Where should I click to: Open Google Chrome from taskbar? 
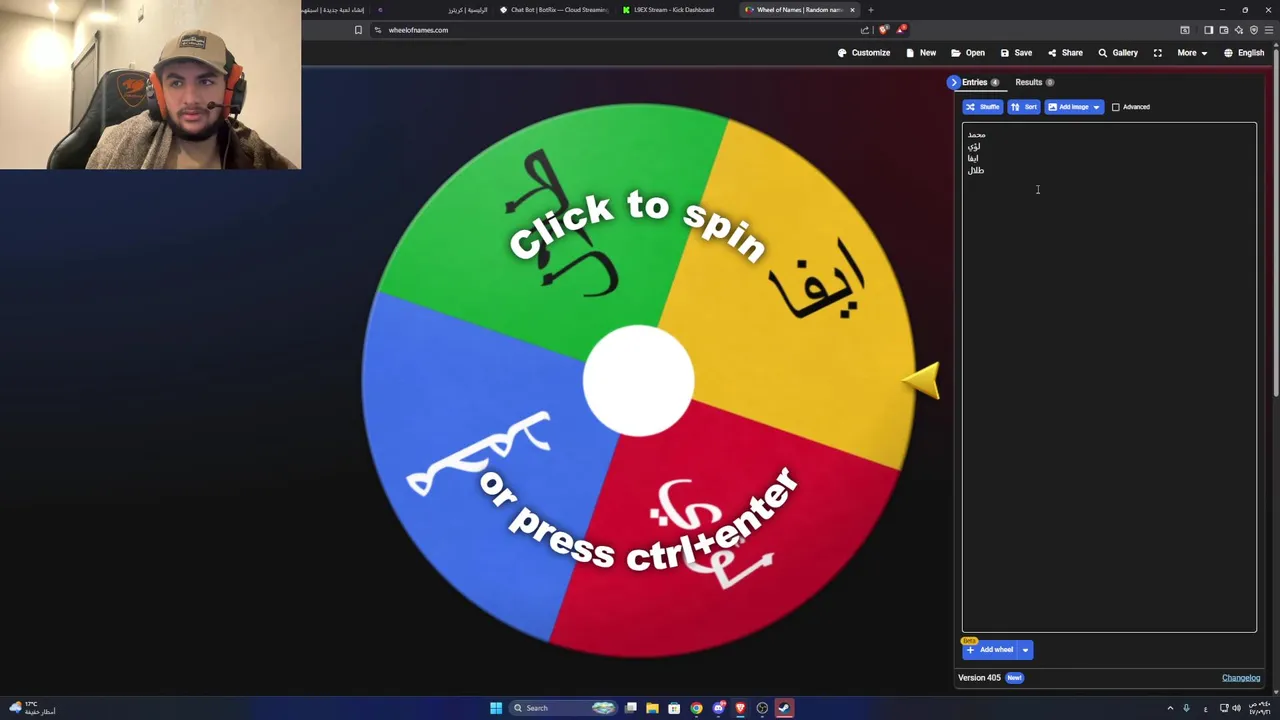(x=696, y=708)
